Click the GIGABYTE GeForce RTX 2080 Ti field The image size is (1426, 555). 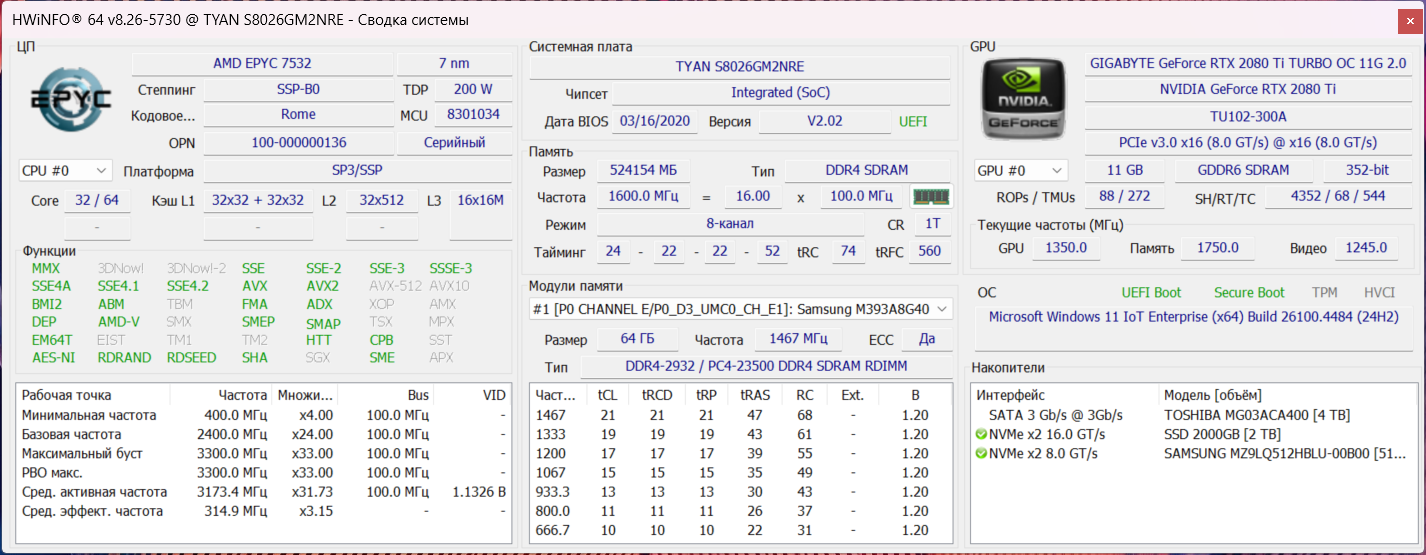[x=1248, y=64]
